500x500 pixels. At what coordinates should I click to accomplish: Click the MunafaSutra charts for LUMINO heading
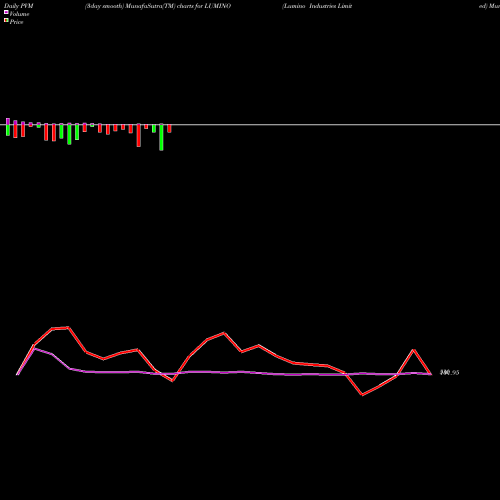158,6
